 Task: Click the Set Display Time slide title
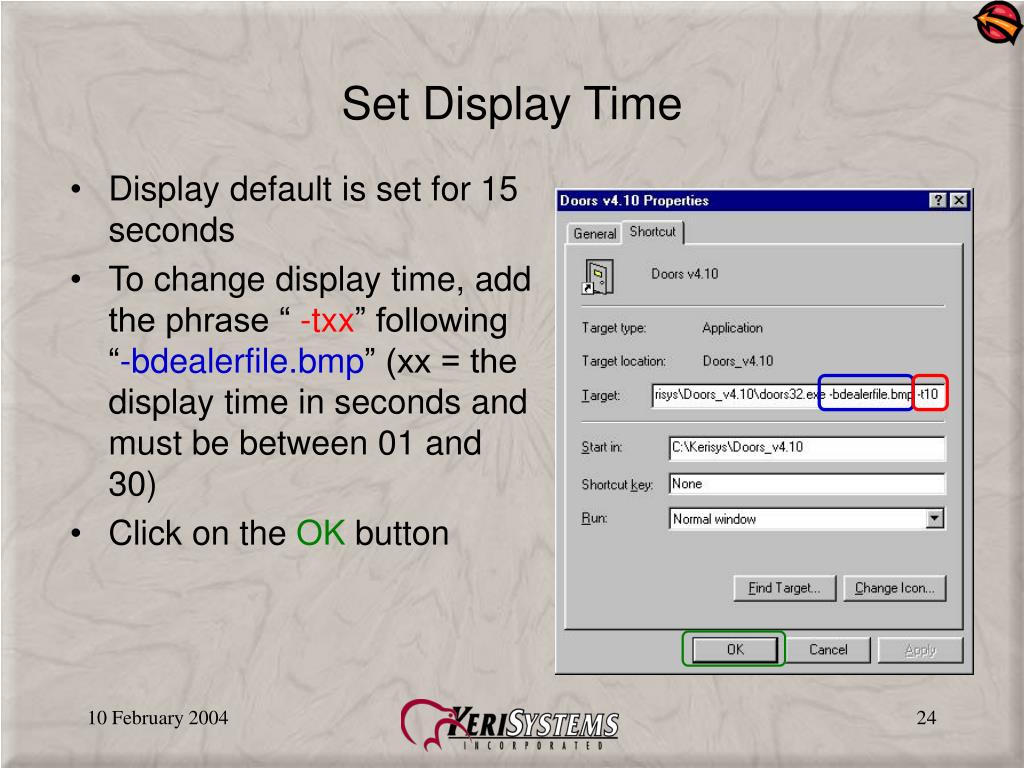point(512,104)
